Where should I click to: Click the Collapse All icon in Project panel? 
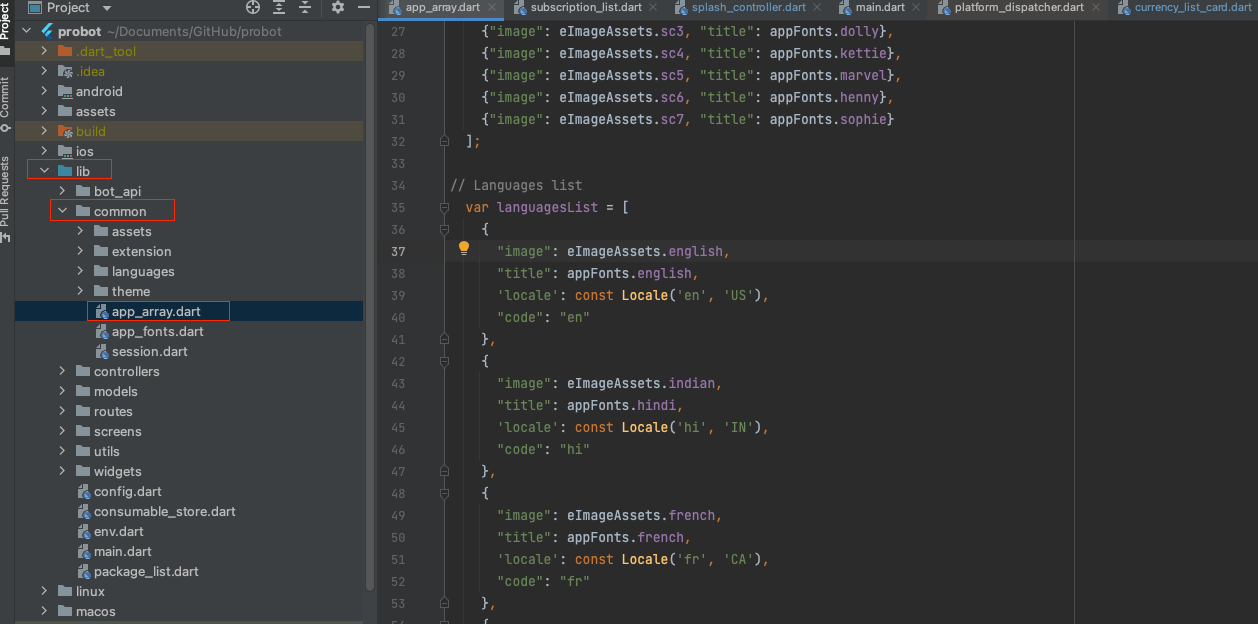click(304, 8)
